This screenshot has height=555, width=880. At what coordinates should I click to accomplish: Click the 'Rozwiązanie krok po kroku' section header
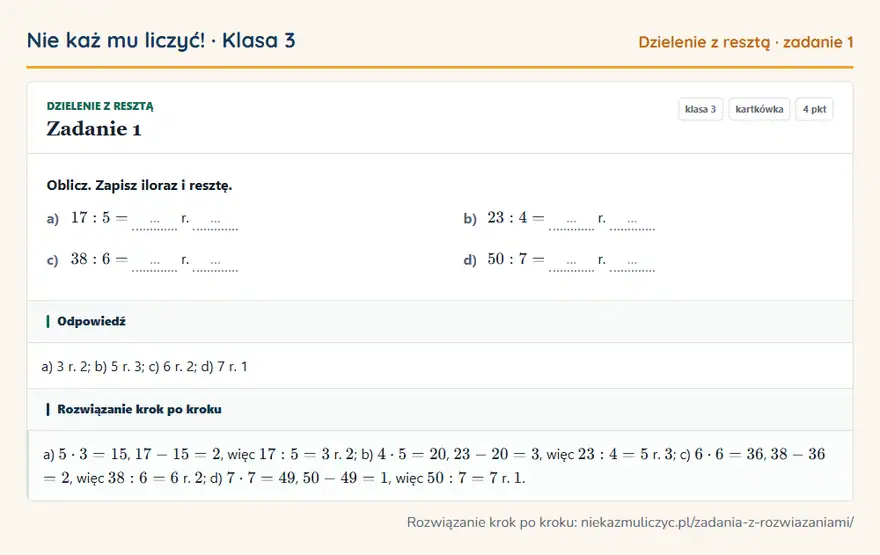pos(440,409)
